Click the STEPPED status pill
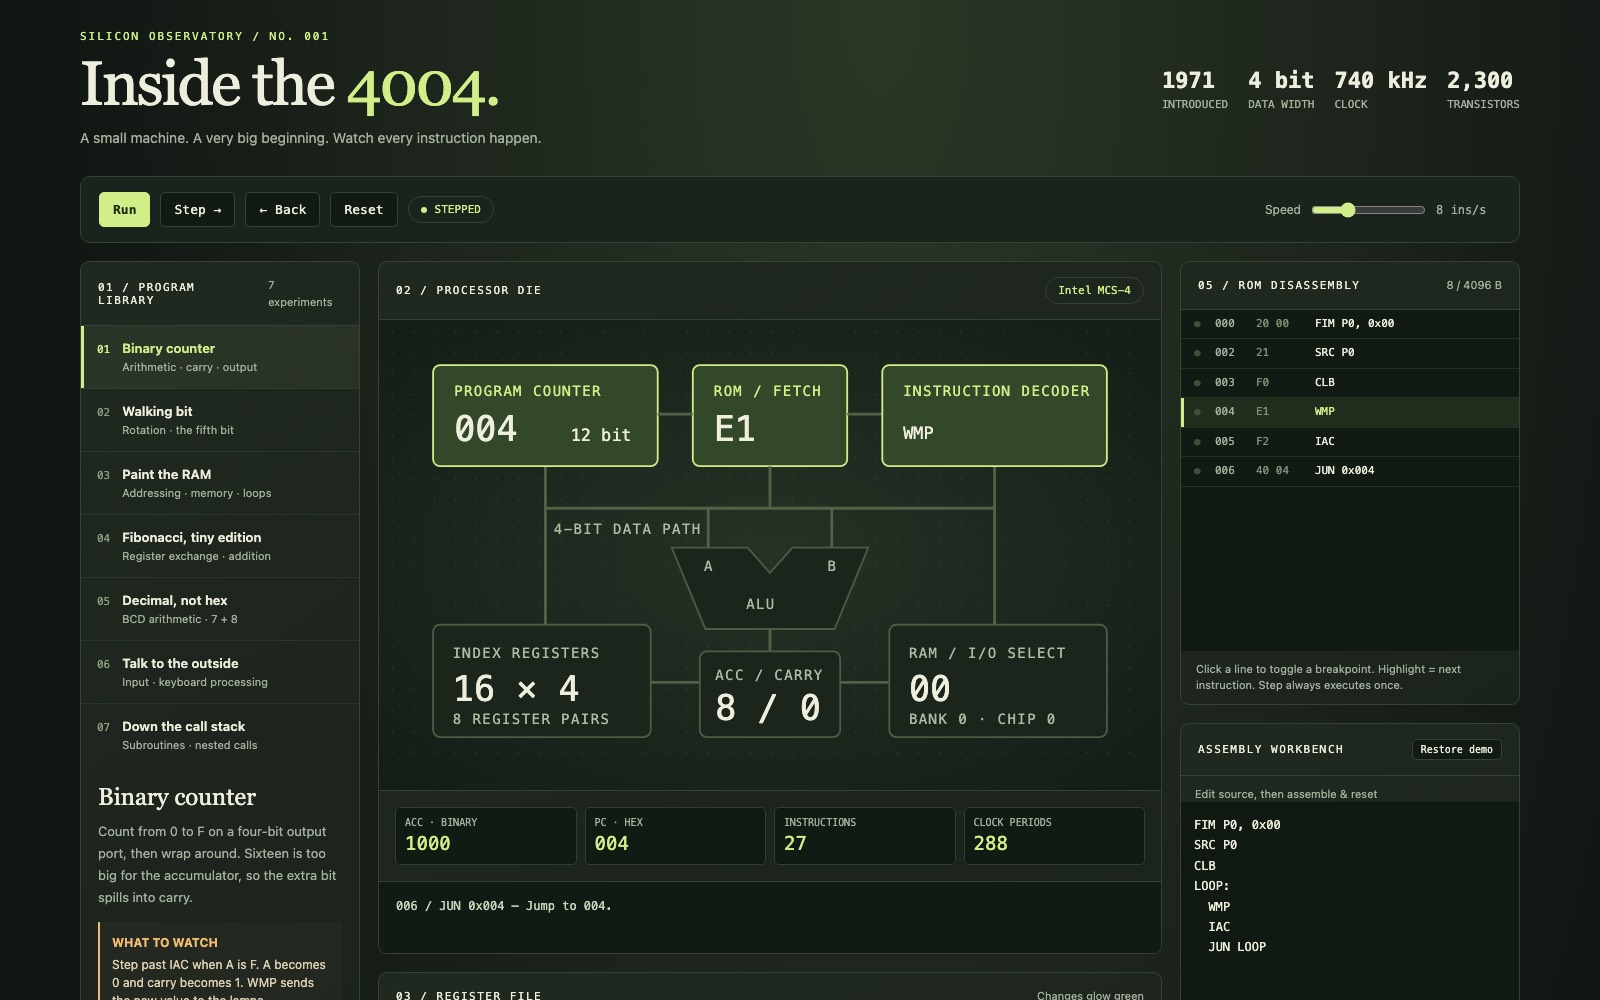 (x=450, y=210)
